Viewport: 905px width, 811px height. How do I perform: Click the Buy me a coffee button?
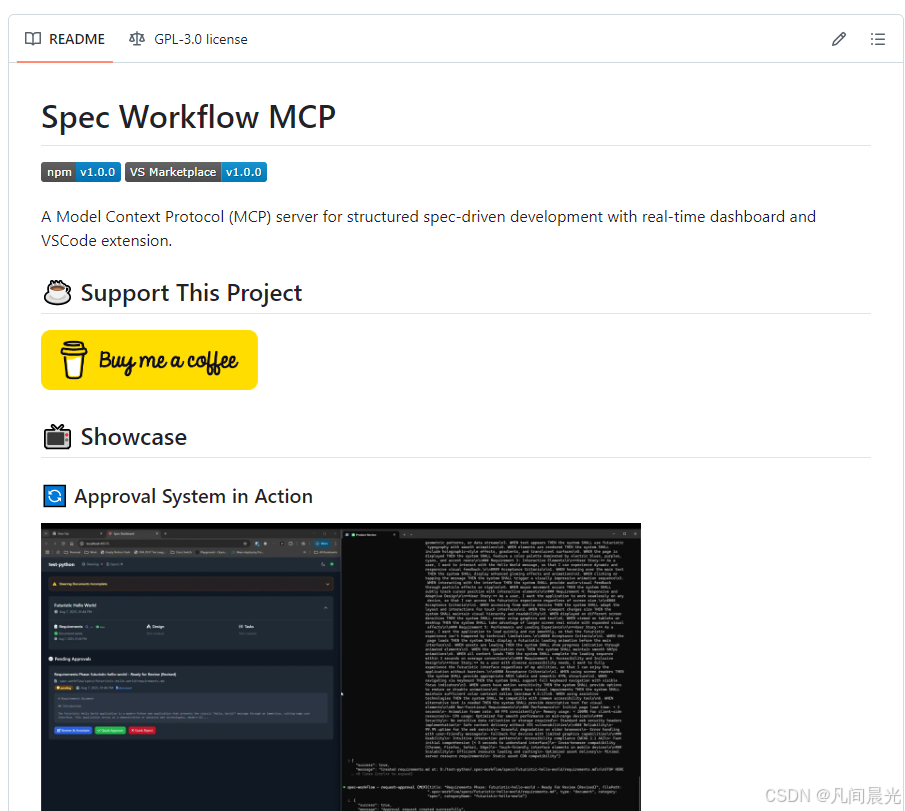149,360
